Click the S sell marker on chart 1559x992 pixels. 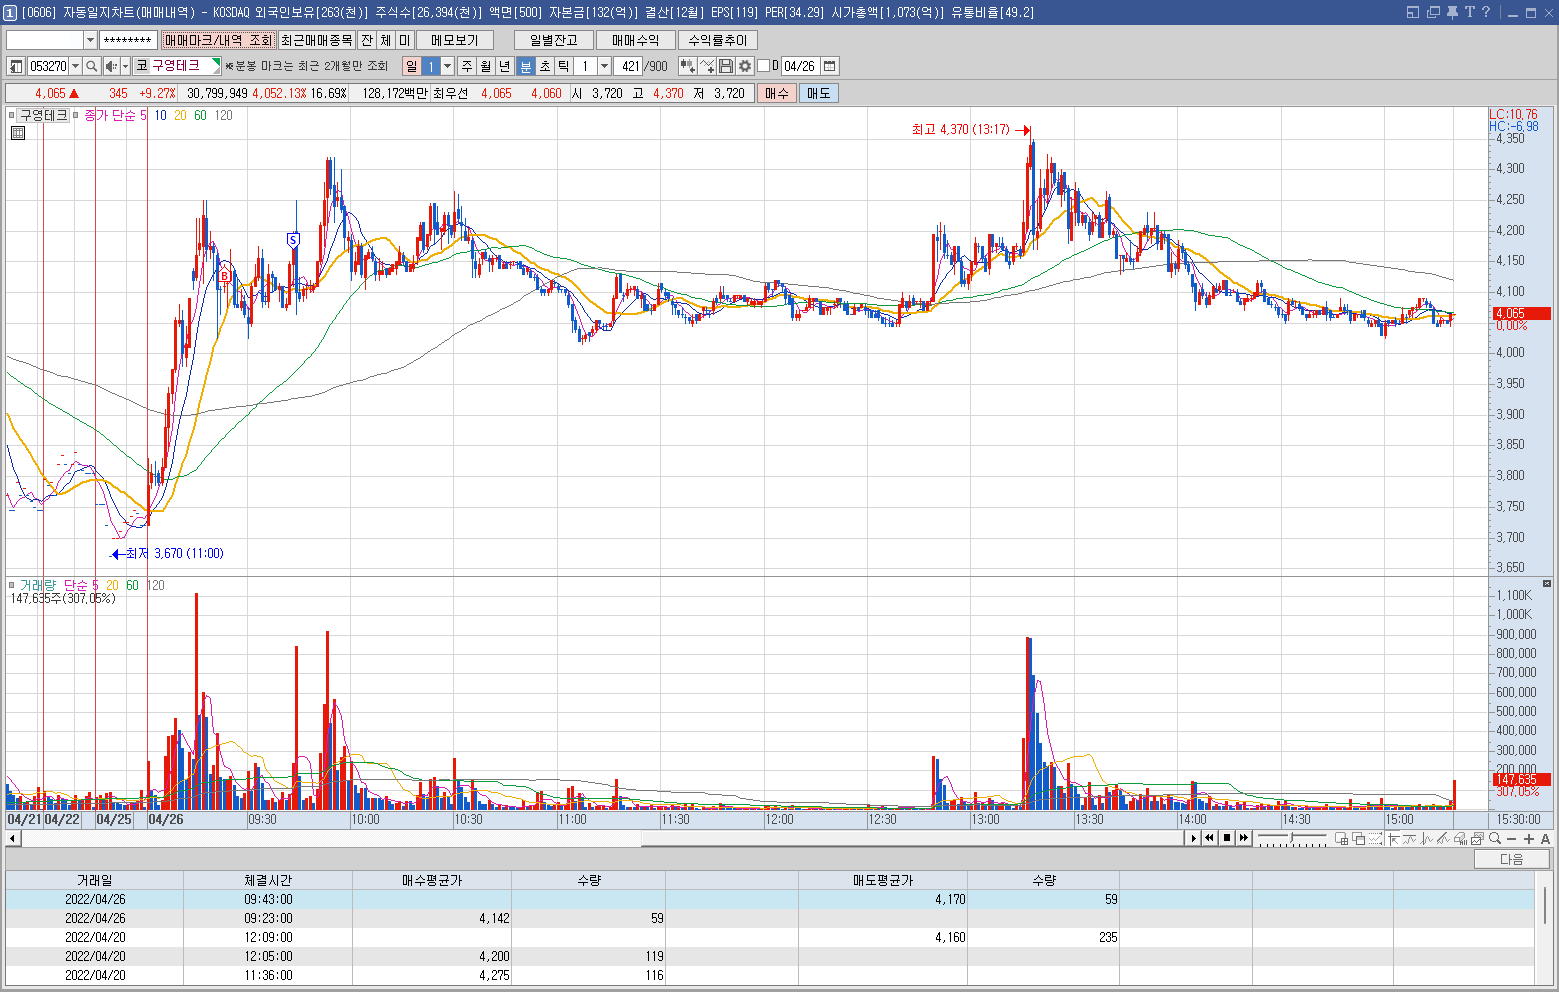click(x=293, y=239)
